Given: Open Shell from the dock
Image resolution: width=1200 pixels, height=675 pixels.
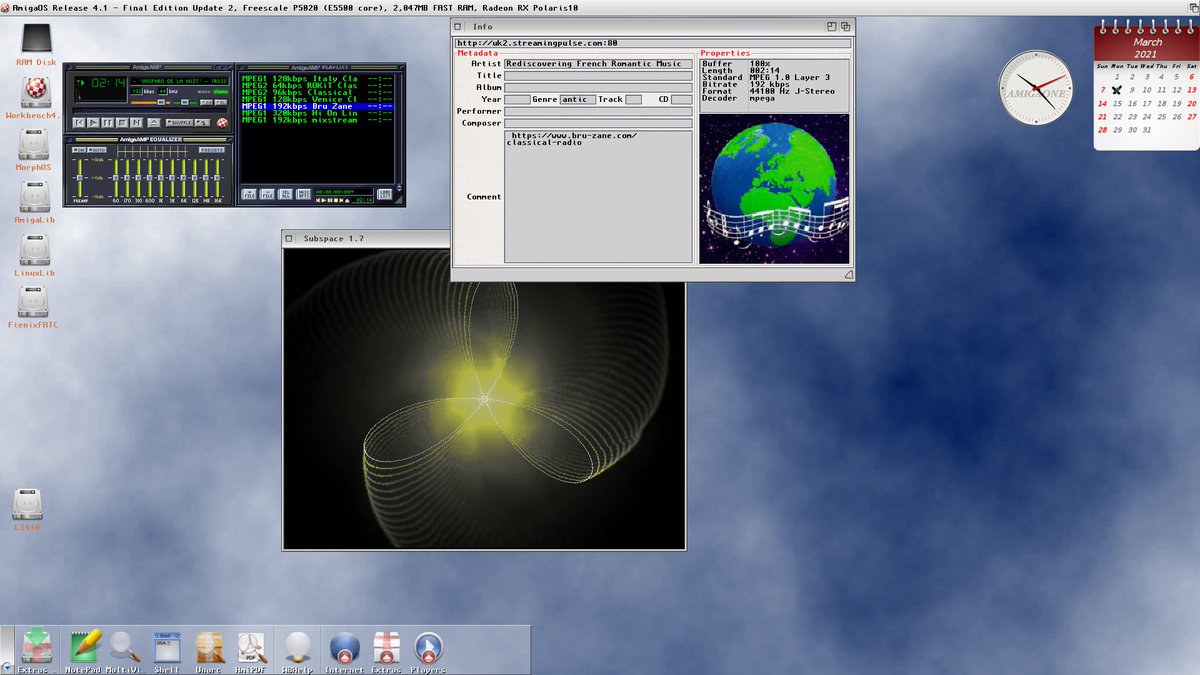Looking at the screenshot, I should point(167,650).
